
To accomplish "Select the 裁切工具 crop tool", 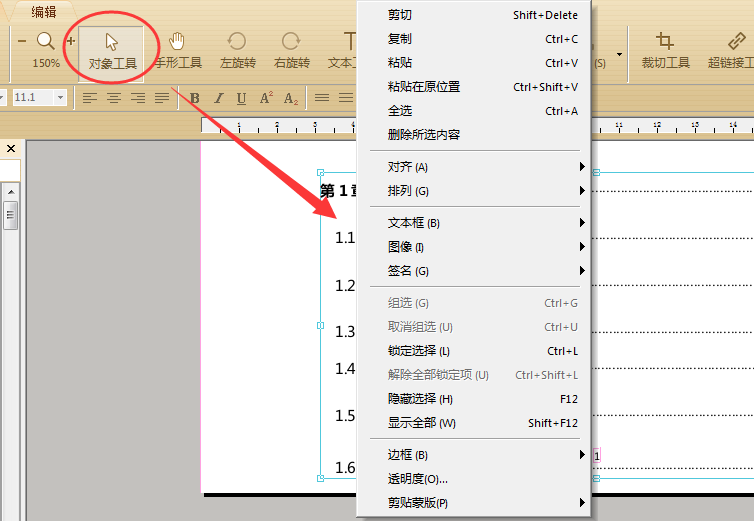I will point(665,50).
